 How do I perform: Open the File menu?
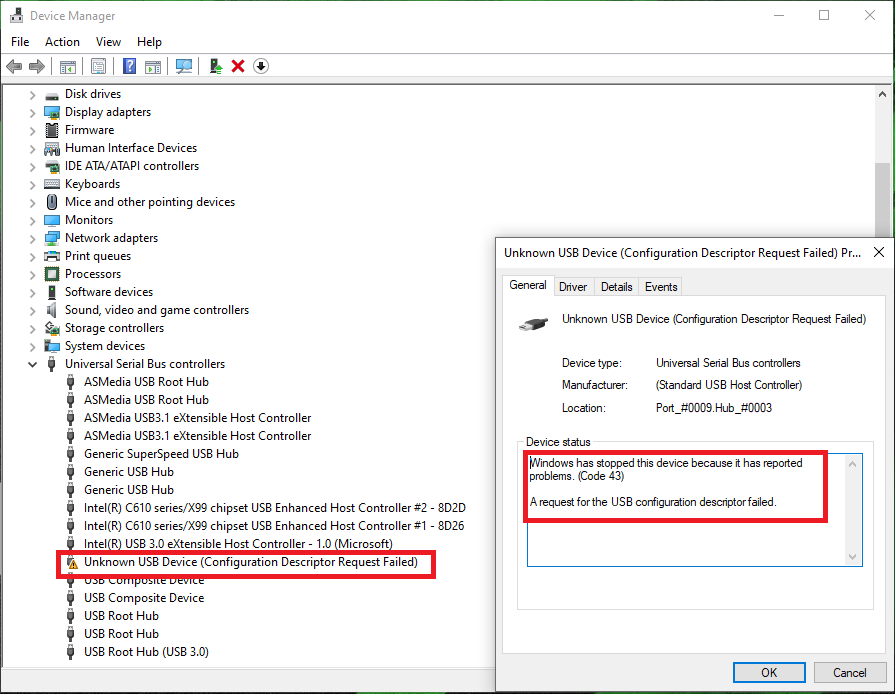(20, 42)
